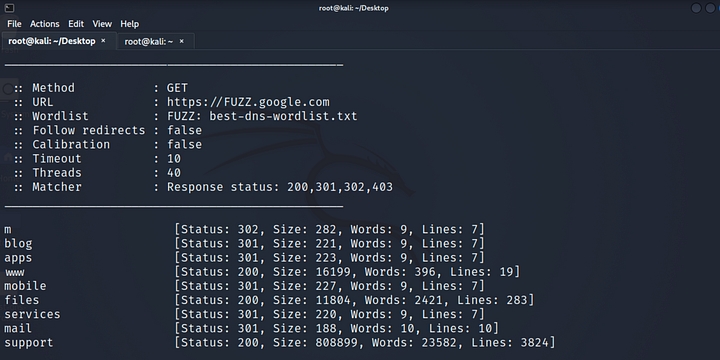The image size is (720, 360).
Task: Click the status details for mail row
Action: 336,328
